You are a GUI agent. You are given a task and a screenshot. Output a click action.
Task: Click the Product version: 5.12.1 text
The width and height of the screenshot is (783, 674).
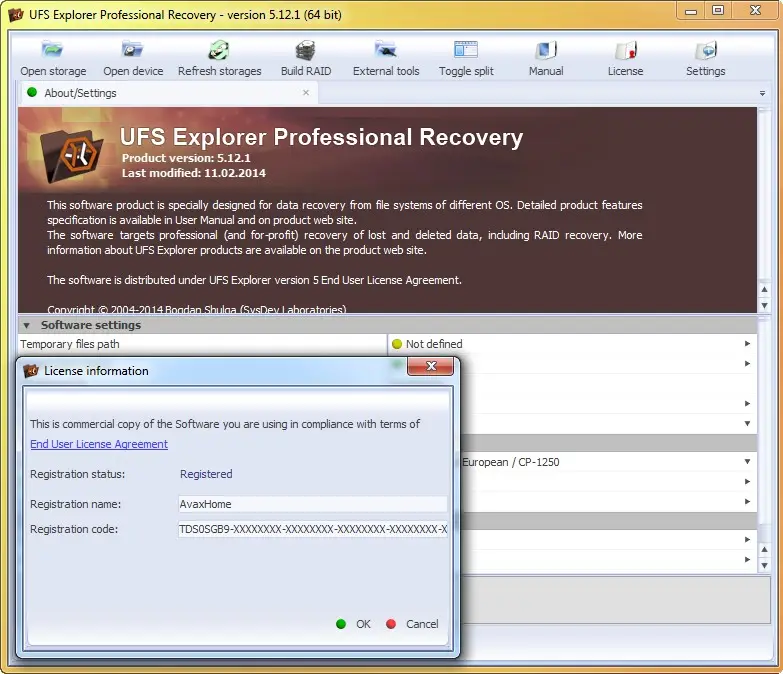point(186,158)
